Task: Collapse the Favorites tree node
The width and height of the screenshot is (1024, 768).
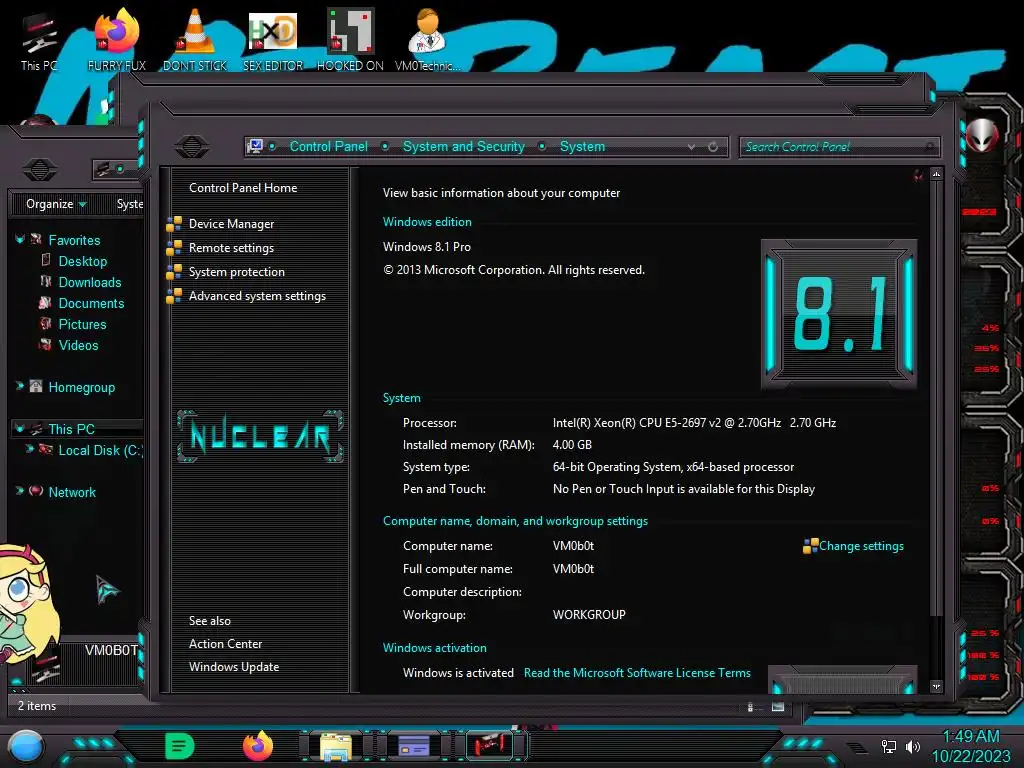Action: click(20, 240)
